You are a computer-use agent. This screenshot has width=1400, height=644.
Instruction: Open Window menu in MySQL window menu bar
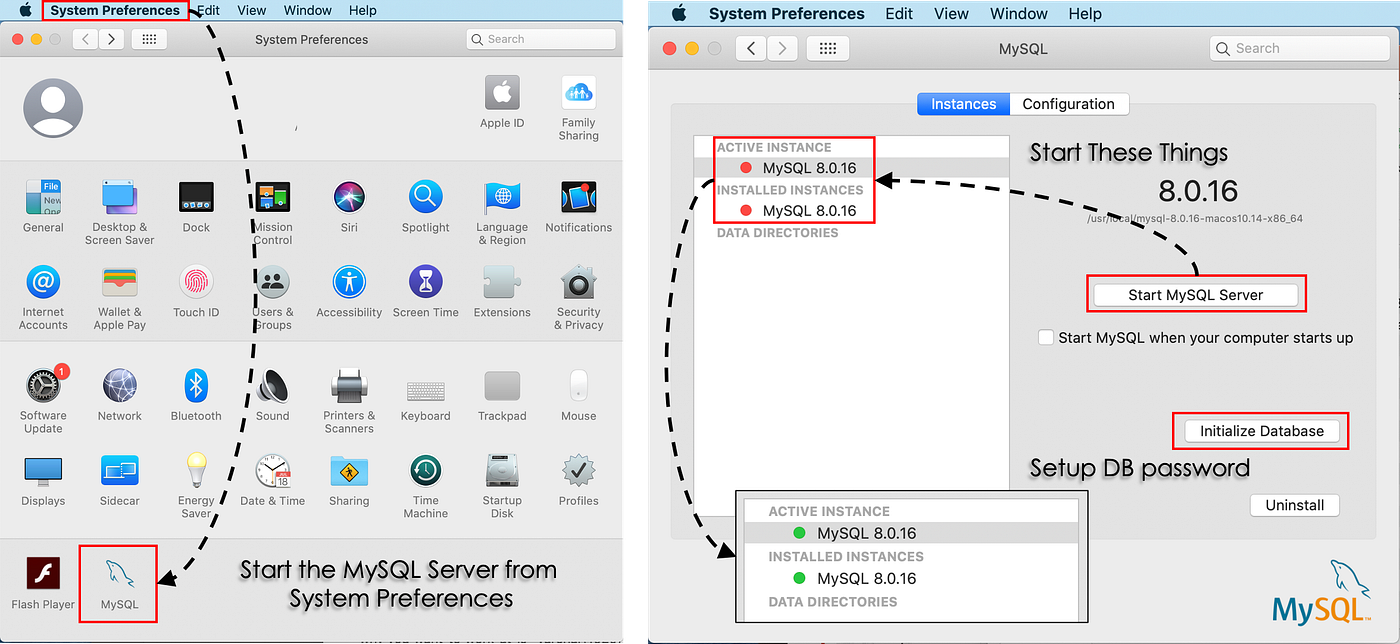coord(1018,14)
